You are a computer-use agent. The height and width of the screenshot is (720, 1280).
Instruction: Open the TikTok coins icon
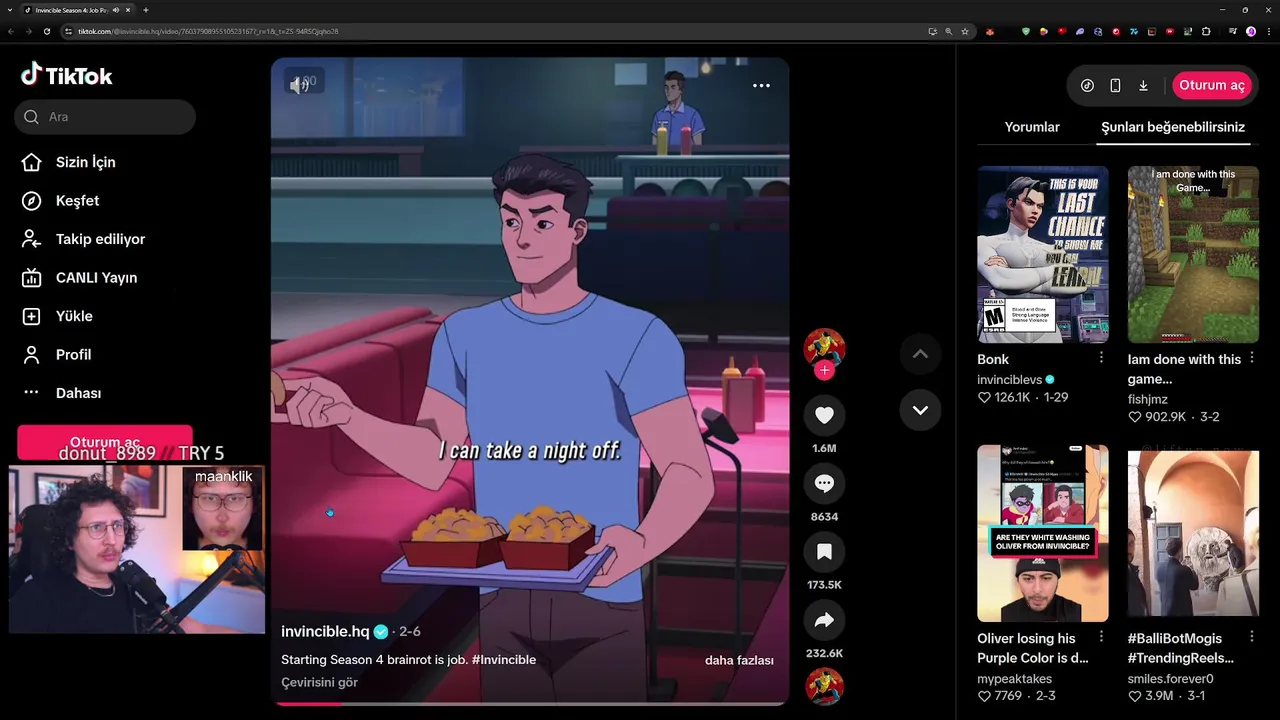click(x=1087, y=86)
